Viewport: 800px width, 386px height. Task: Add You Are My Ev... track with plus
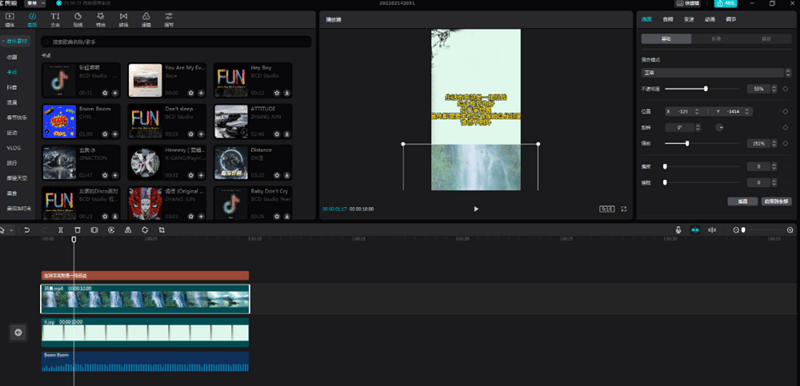(x=201, y=93)
